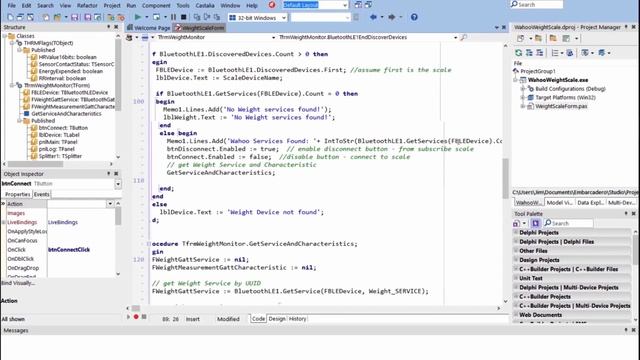Viewport: 640px width, 360px height.
Task: Select btnConnect: TButton in Structure tree
Action: point(63,128)
